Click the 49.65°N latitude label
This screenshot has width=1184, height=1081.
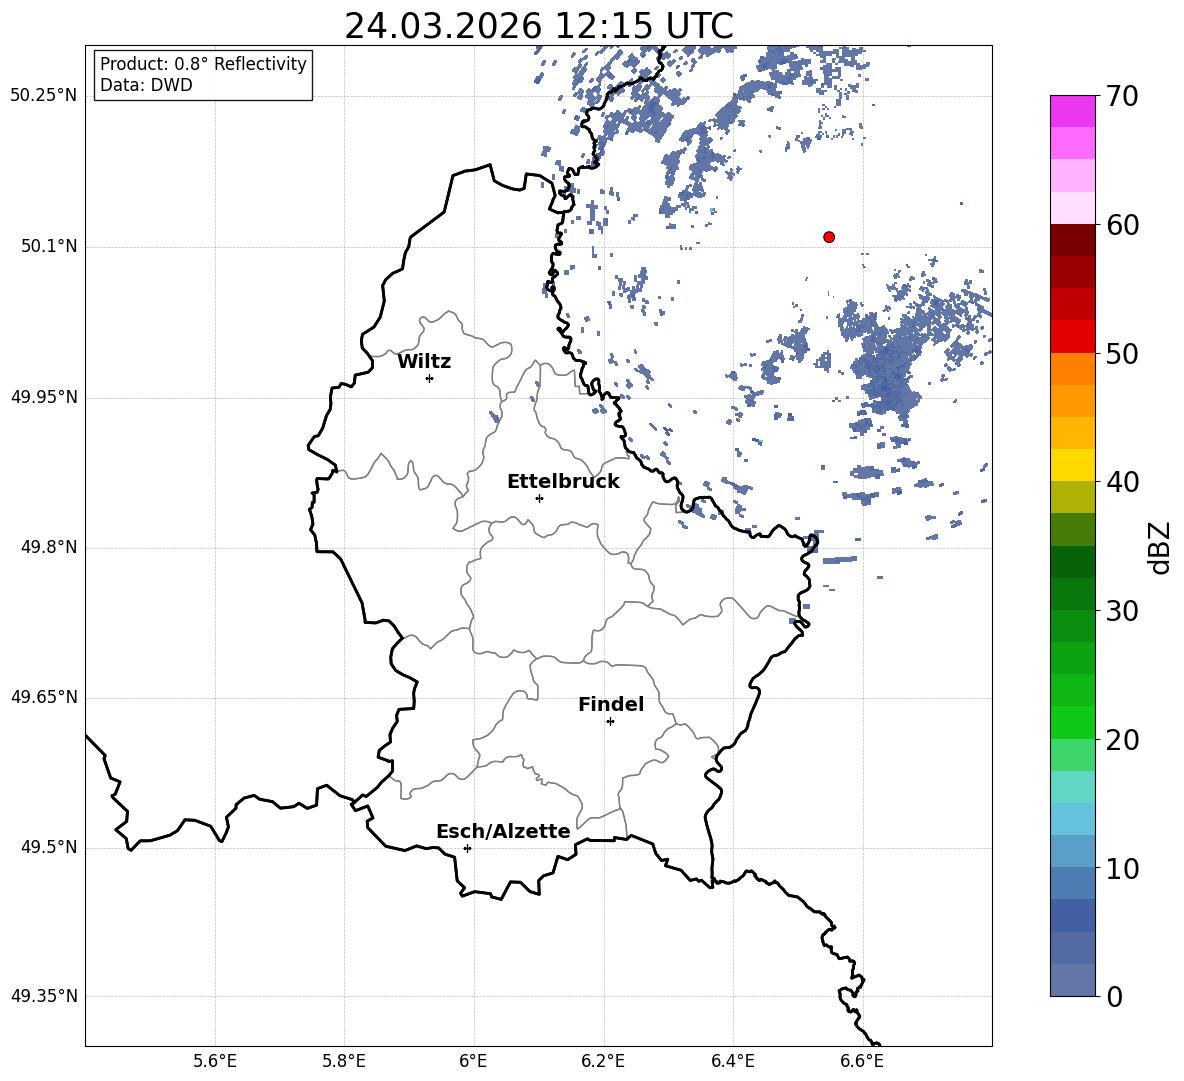(x=44, y=697)
